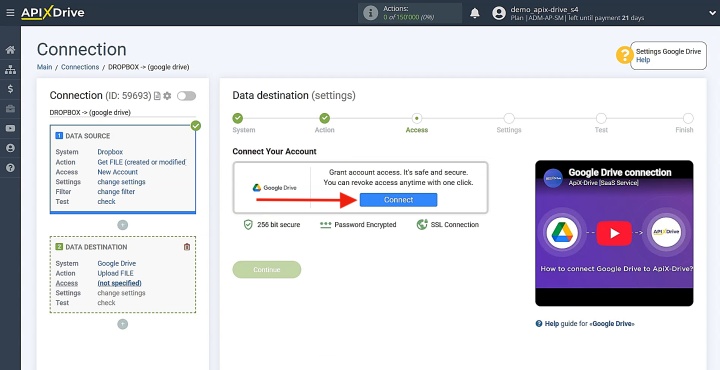Click the ApiX-Drive logo

(x=52, y=13)
